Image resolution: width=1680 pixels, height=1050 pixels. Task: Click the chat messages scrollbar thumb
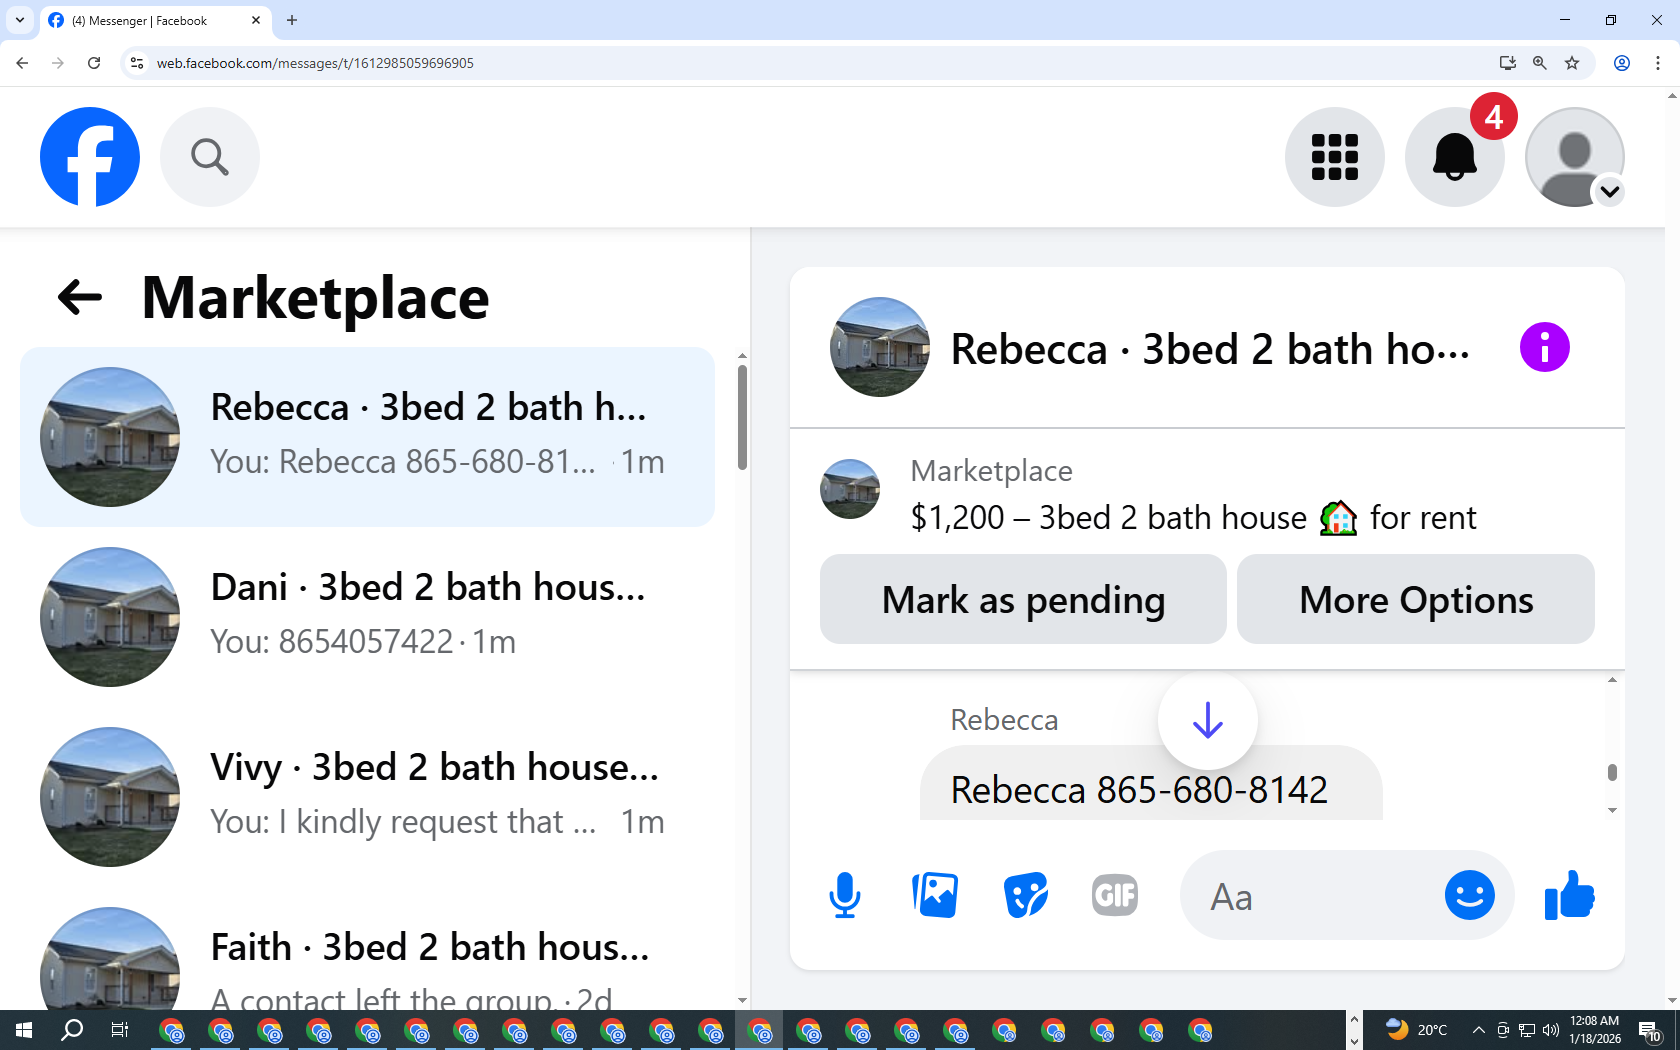[x=1612, y=772]
